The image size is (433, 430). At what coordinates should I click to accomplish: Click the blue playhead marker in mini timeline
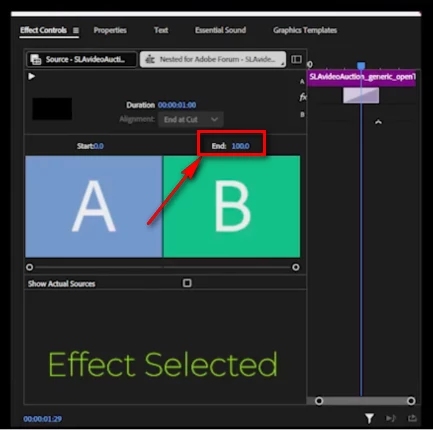[361, 65]
